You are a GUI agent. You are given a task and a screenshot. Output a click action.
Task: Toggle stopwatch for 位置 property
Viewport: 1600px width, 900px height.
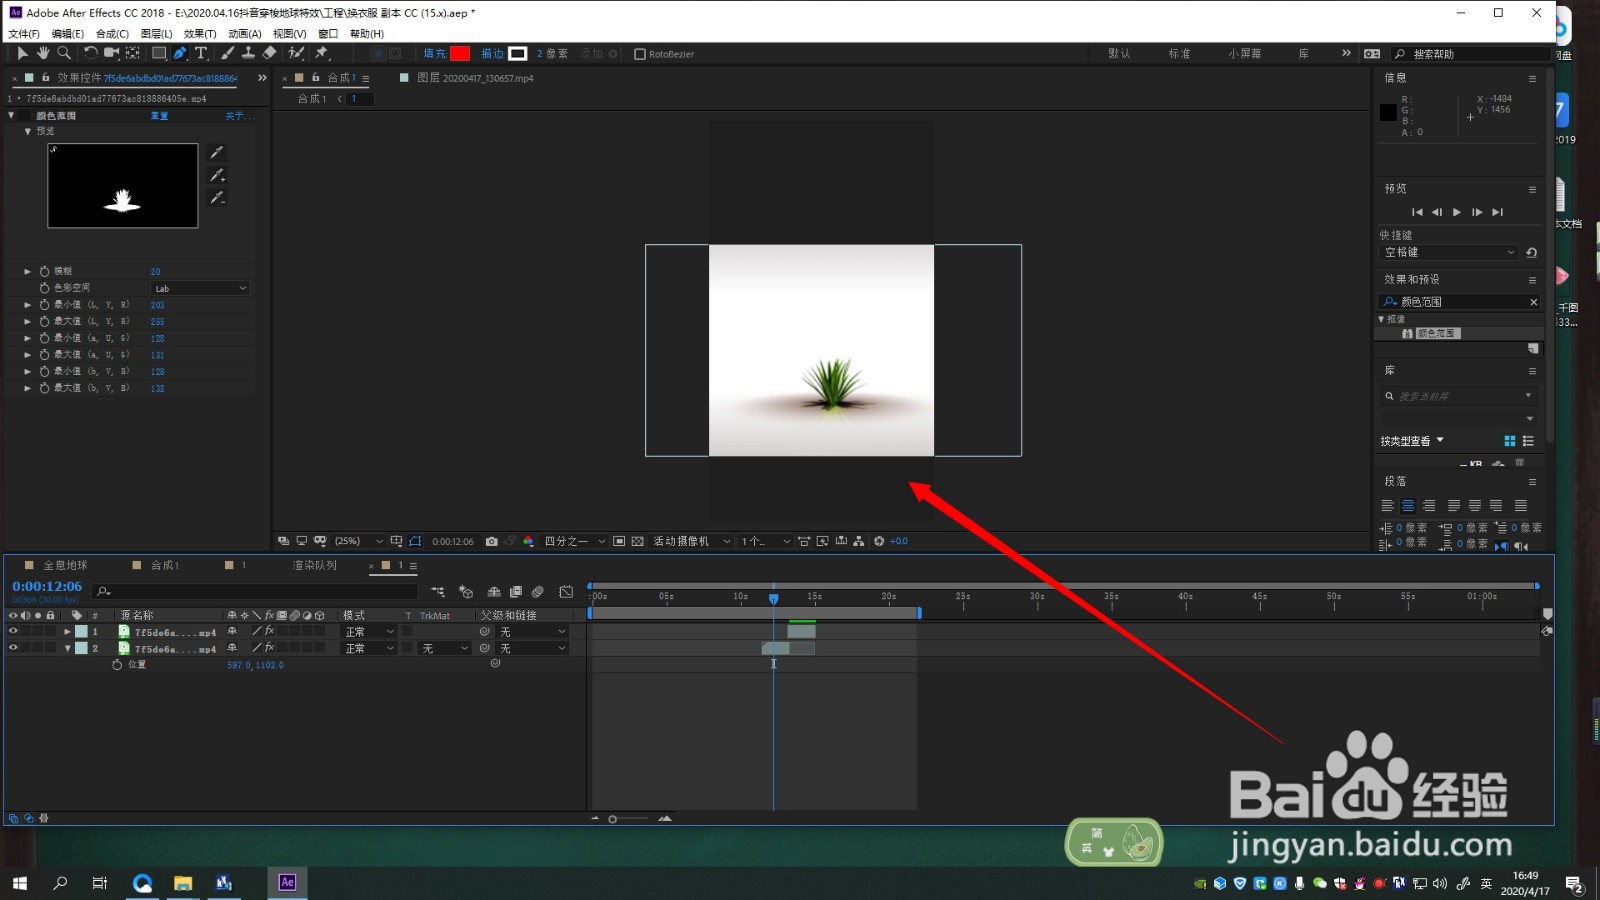(x=117, y=665)
